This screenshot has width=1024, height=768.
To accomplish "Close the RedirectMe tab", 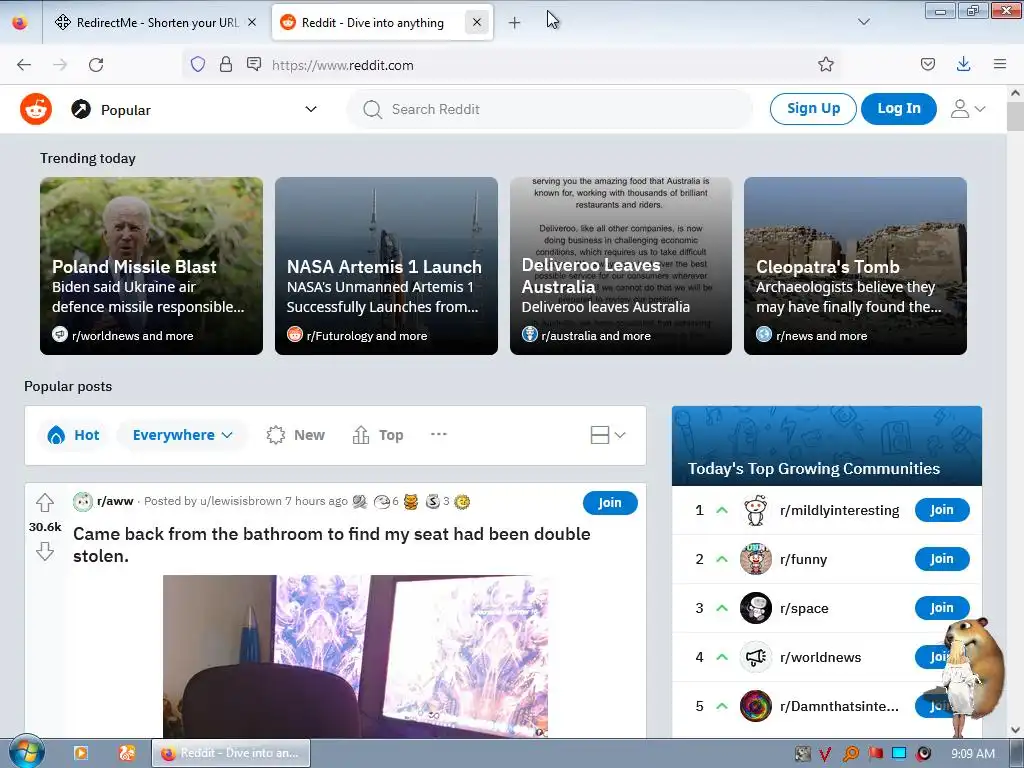I will [252, 22].
